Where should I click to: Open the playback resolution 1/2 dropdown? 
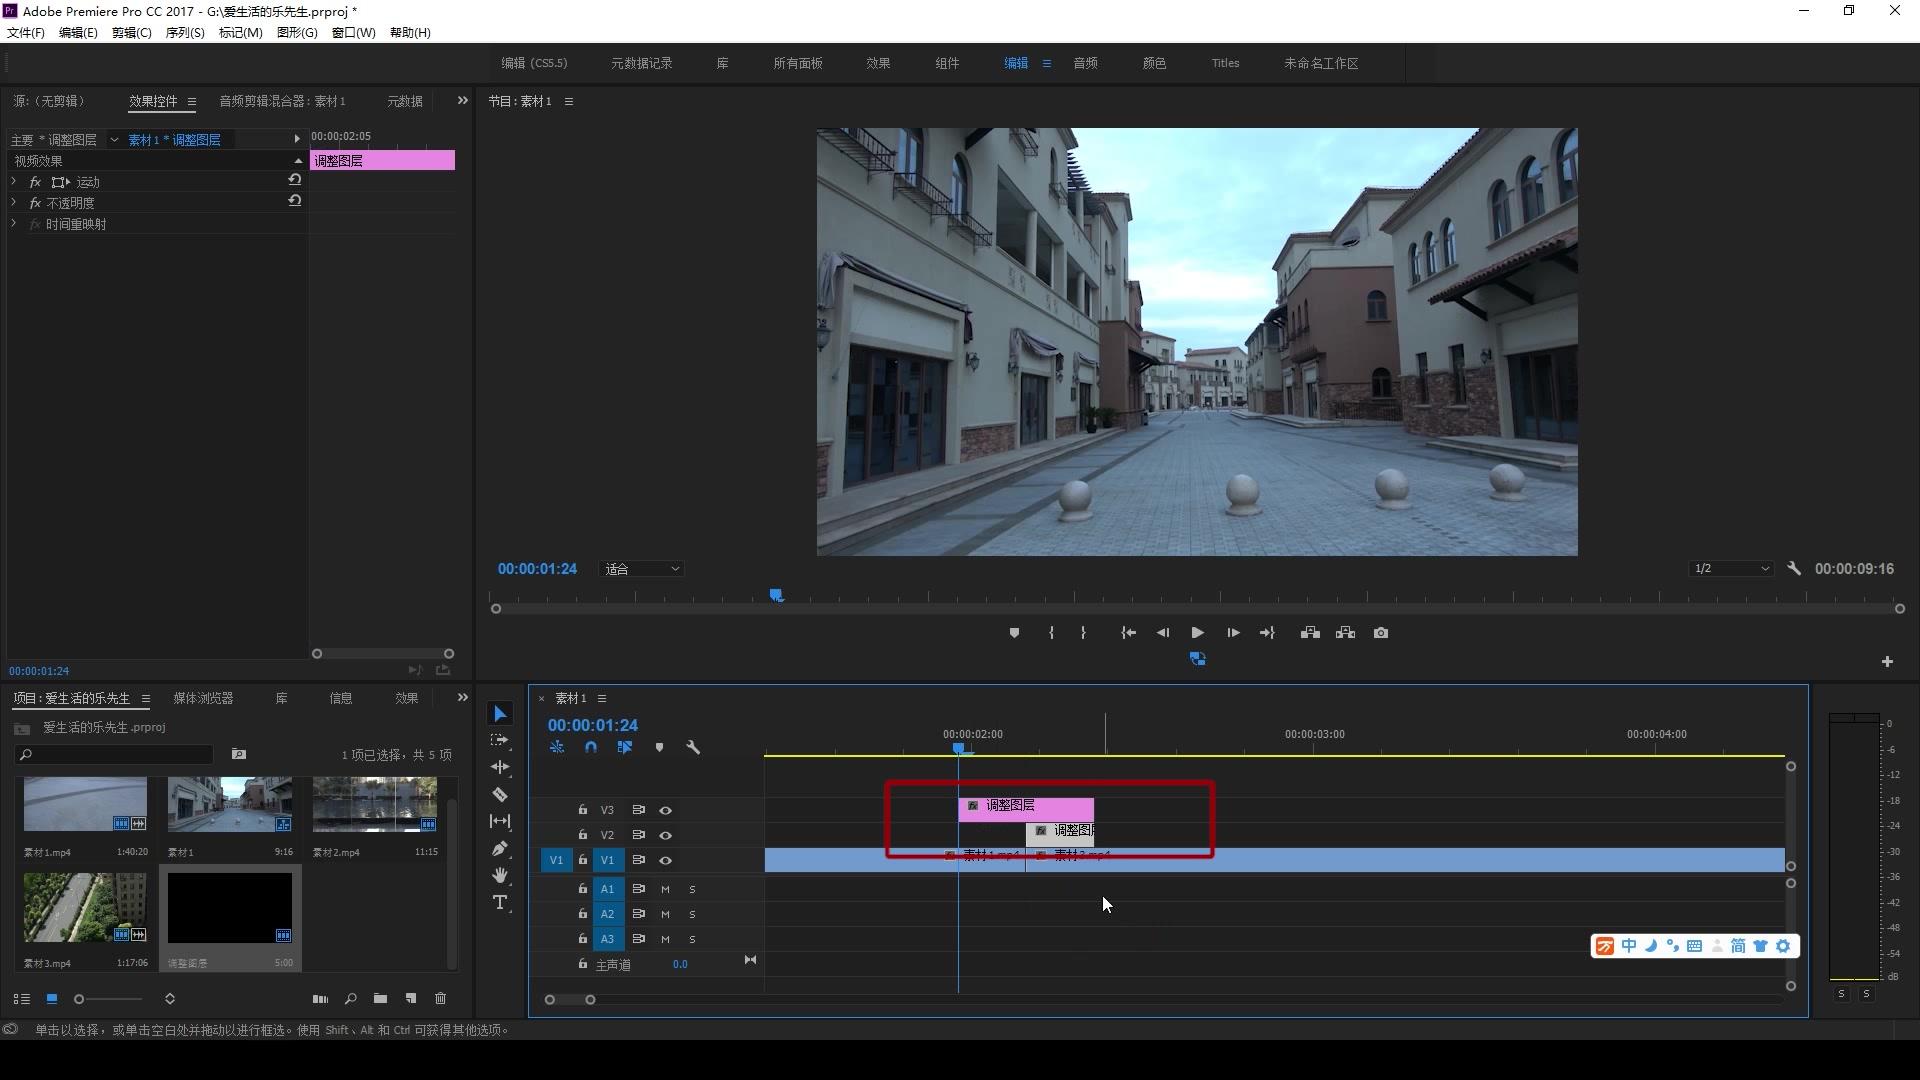(x=1731, y=569)
